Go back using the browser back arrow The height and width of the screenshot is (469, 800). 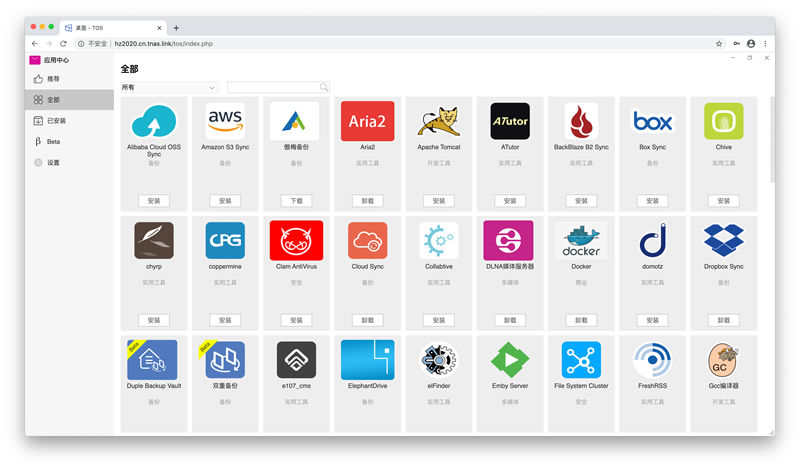click(35, 44)
